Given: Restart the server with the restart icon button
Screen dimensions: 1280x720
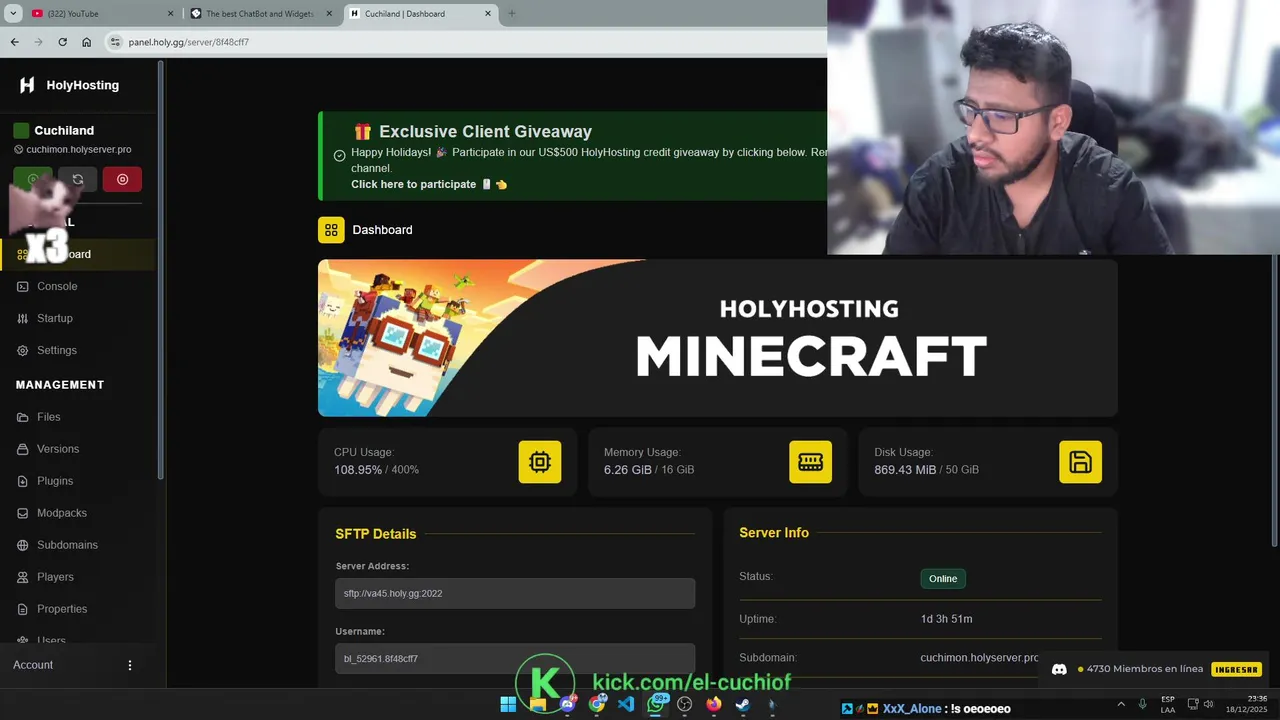Looking at the screenshot, I should [x=77, y=180].
